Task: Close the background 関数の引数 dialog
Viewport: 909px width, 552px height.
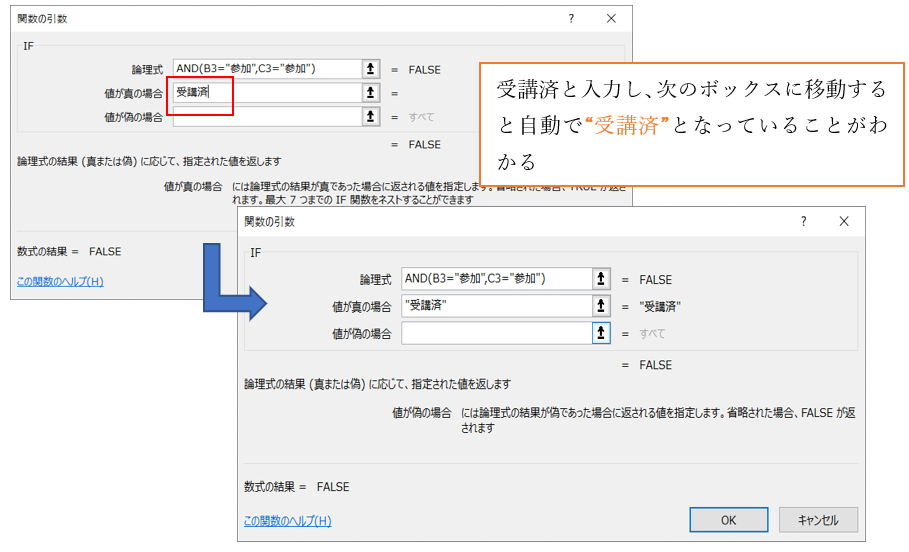Action: point(612,19)
